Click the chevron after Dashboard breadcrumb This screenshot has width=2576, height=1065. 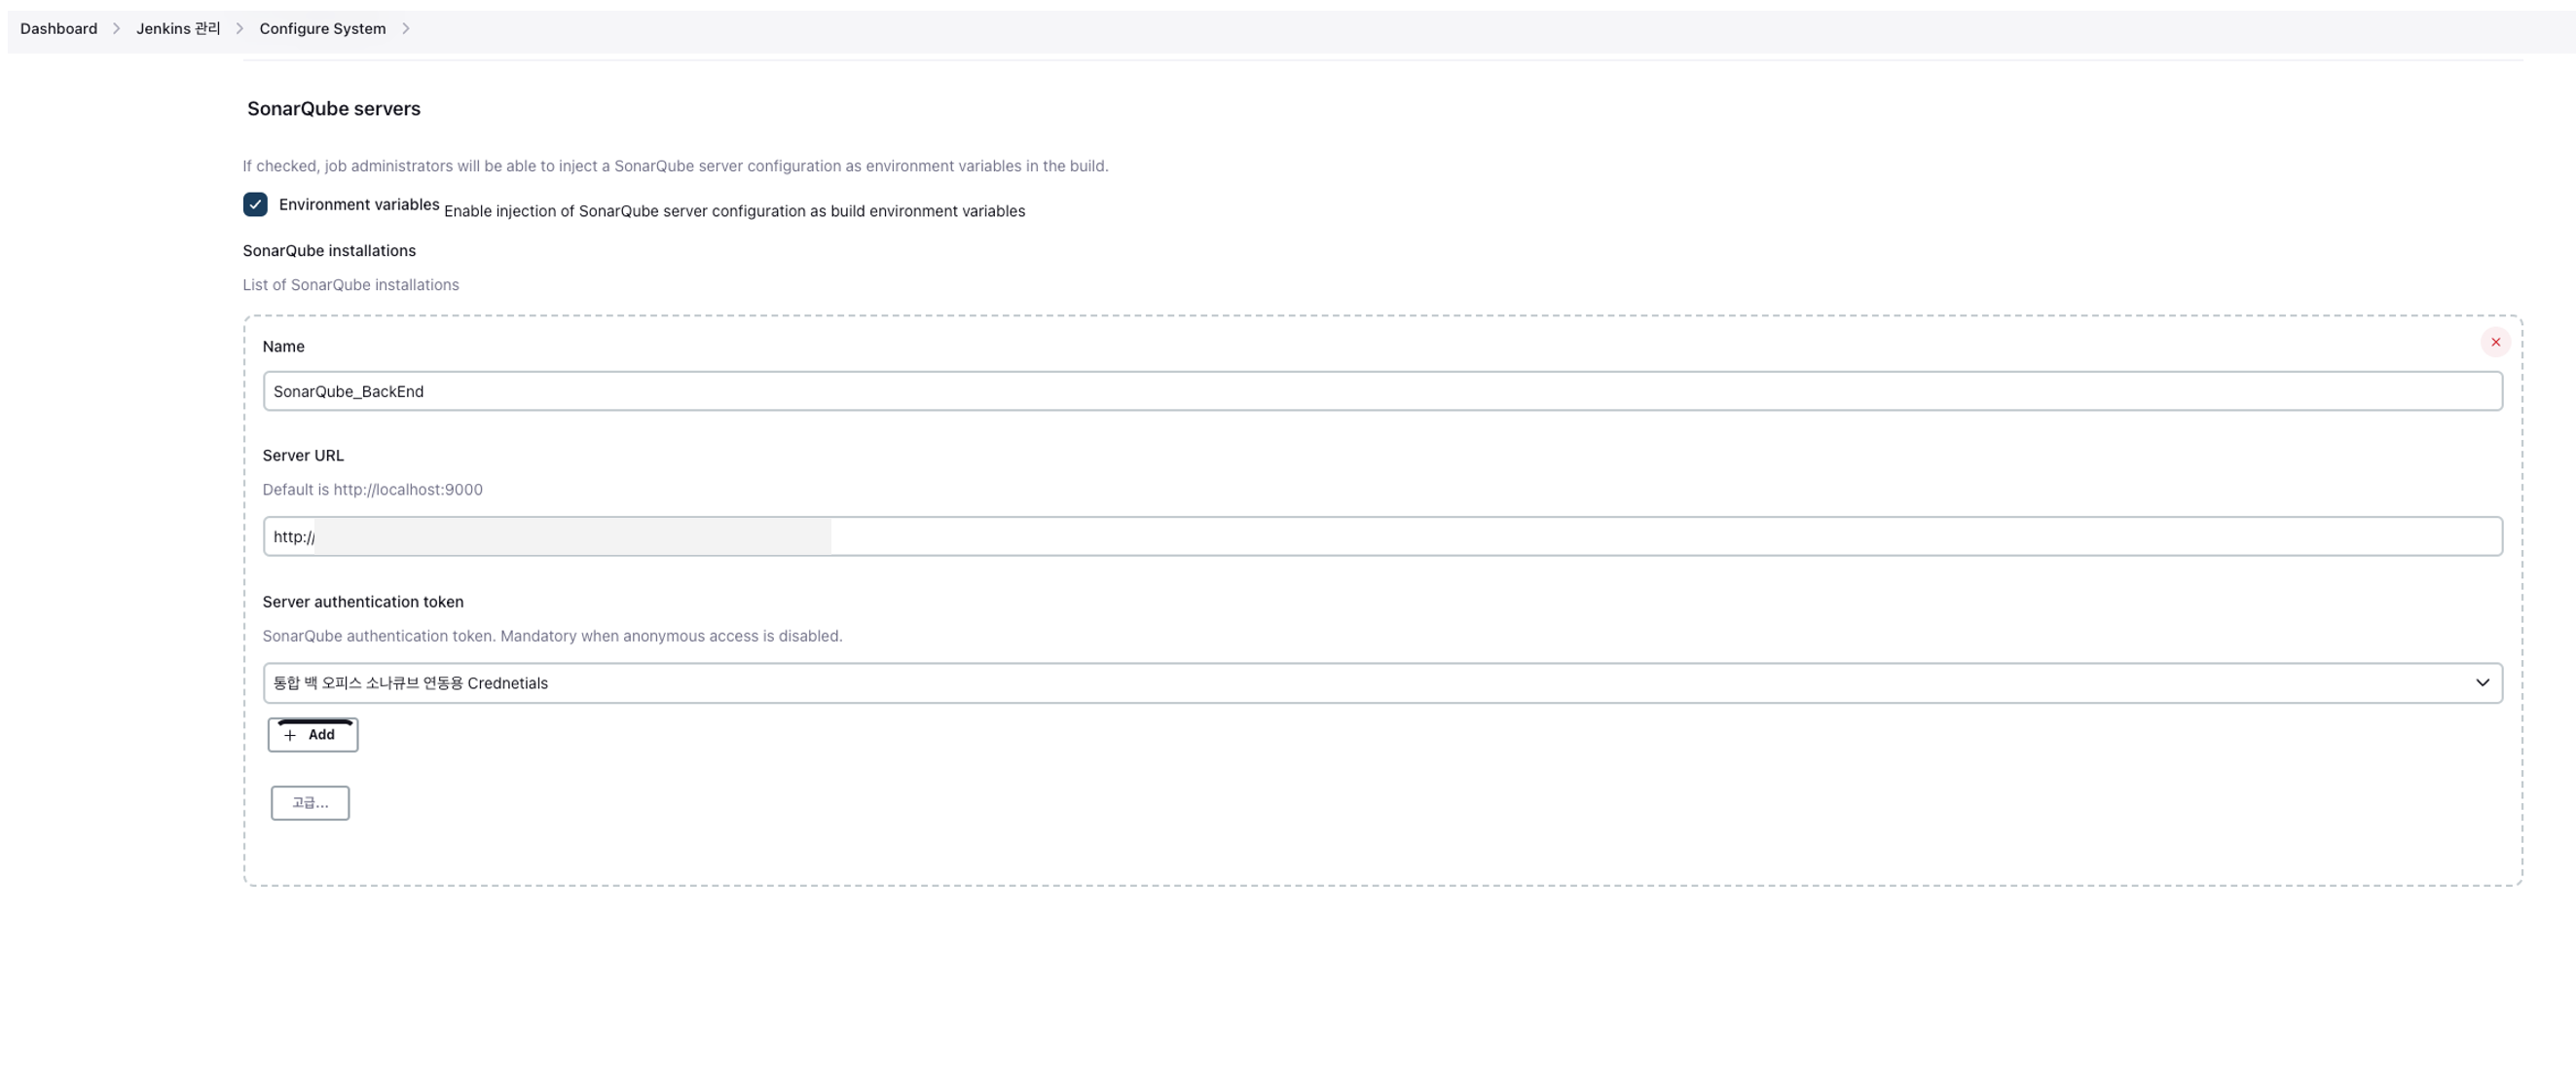[116, 28]
